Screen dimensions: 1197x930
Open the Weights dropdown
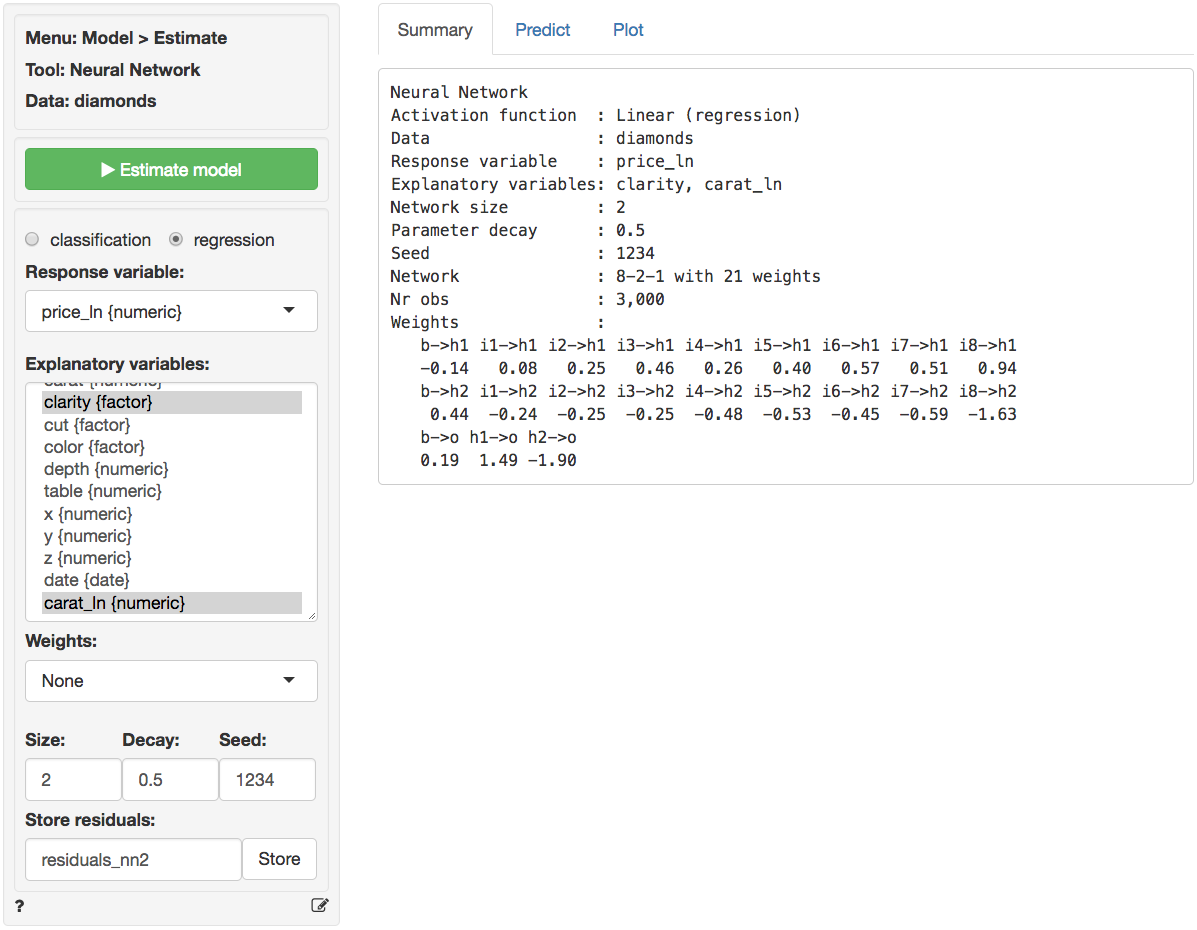[x=171, y=681]
